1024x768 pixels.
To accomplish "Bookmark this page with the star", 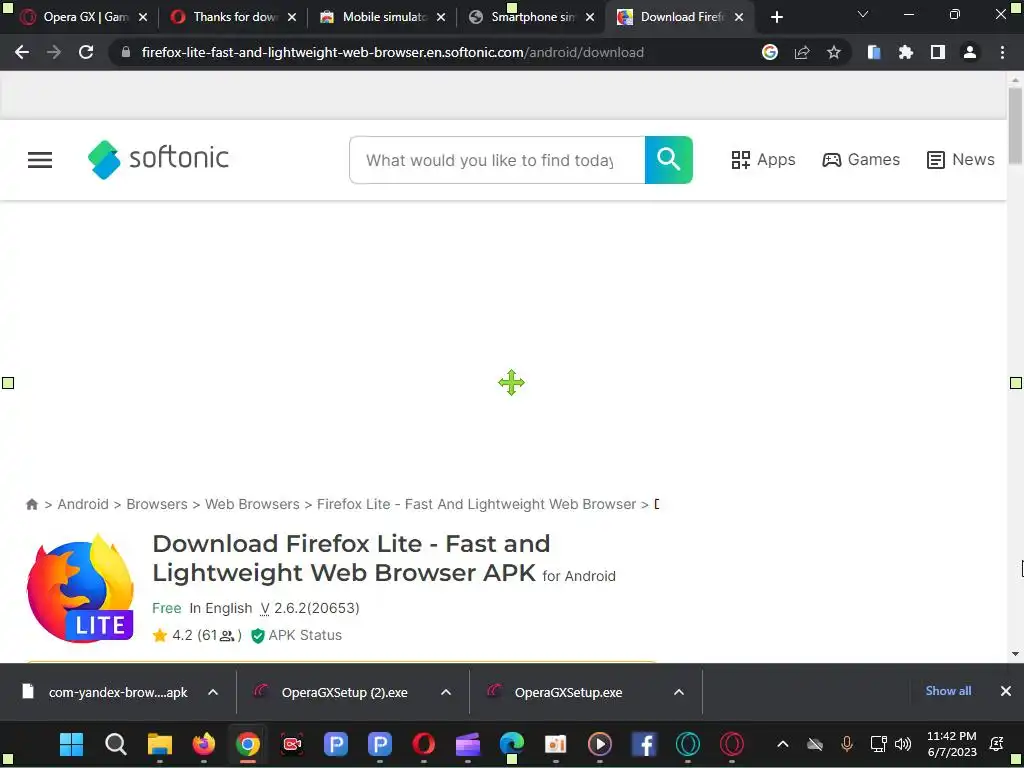I will click(x=834, y=52).
